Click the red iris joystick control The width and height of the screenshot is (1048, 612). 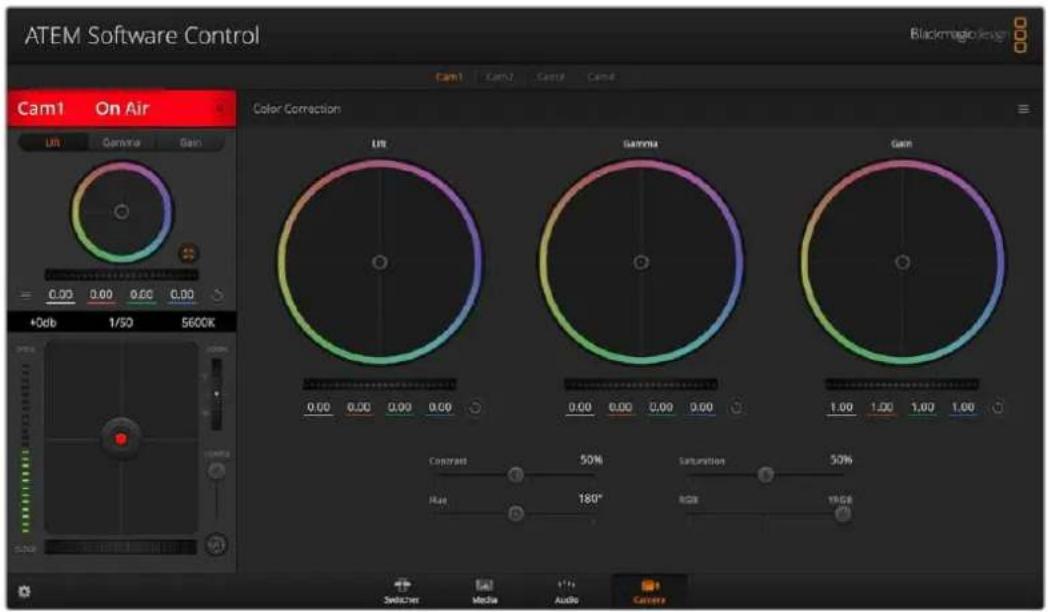121,439
